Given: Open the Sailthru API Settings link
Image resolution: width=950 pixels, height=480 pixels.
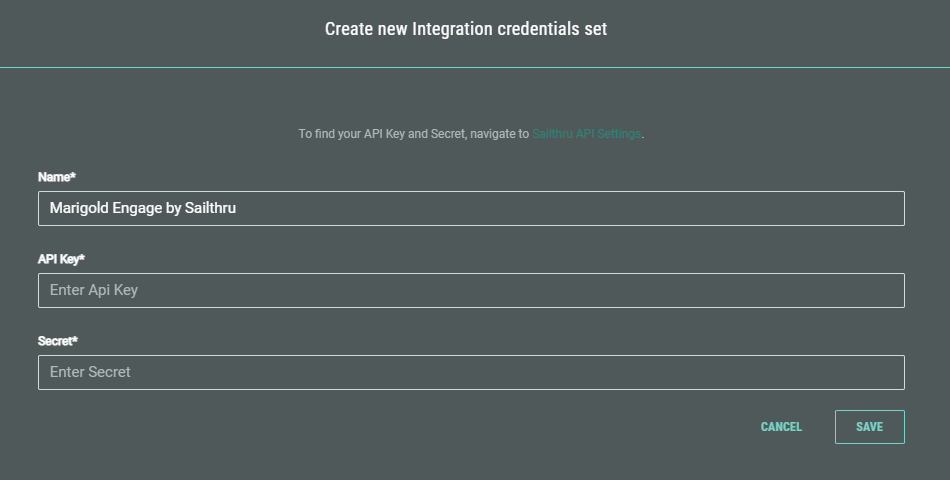Looking at the screenshot, I should [586, 133].
